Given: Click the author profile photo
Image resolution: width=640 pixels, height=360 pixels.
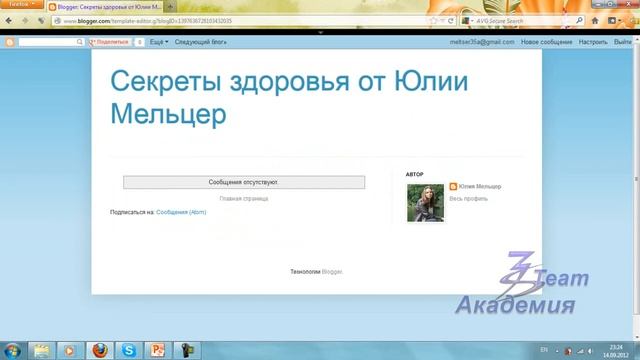Looking at the screenshot, I should tap(425, 203).
